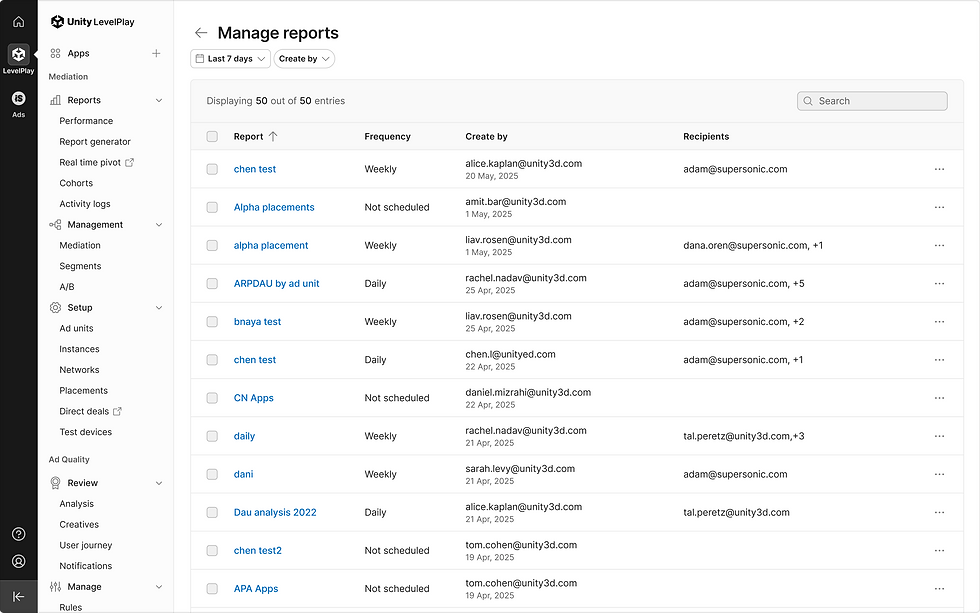The image size is (980, 613).
Task: Open Creatives under Review
Action: click(79, 524)
